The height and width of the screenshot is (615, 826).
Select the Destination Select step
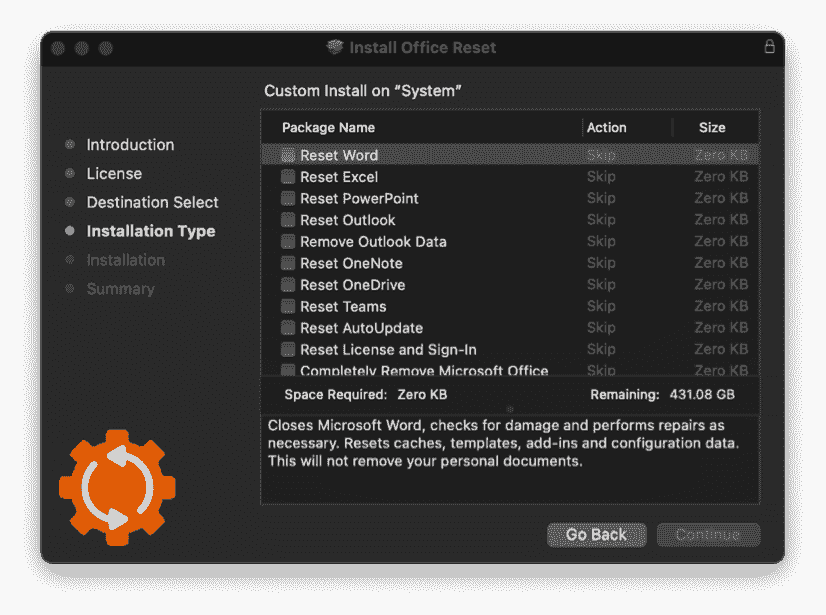152,202
